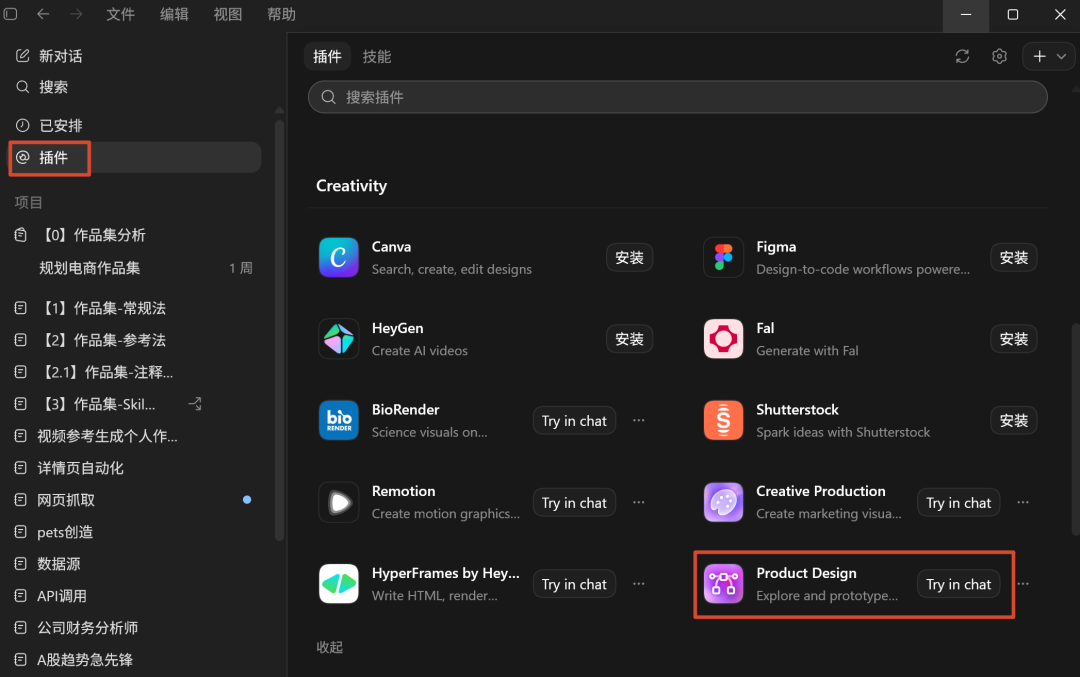Click the Product Design plugin icon
The image size is (1080, 677).
[723, 584]
